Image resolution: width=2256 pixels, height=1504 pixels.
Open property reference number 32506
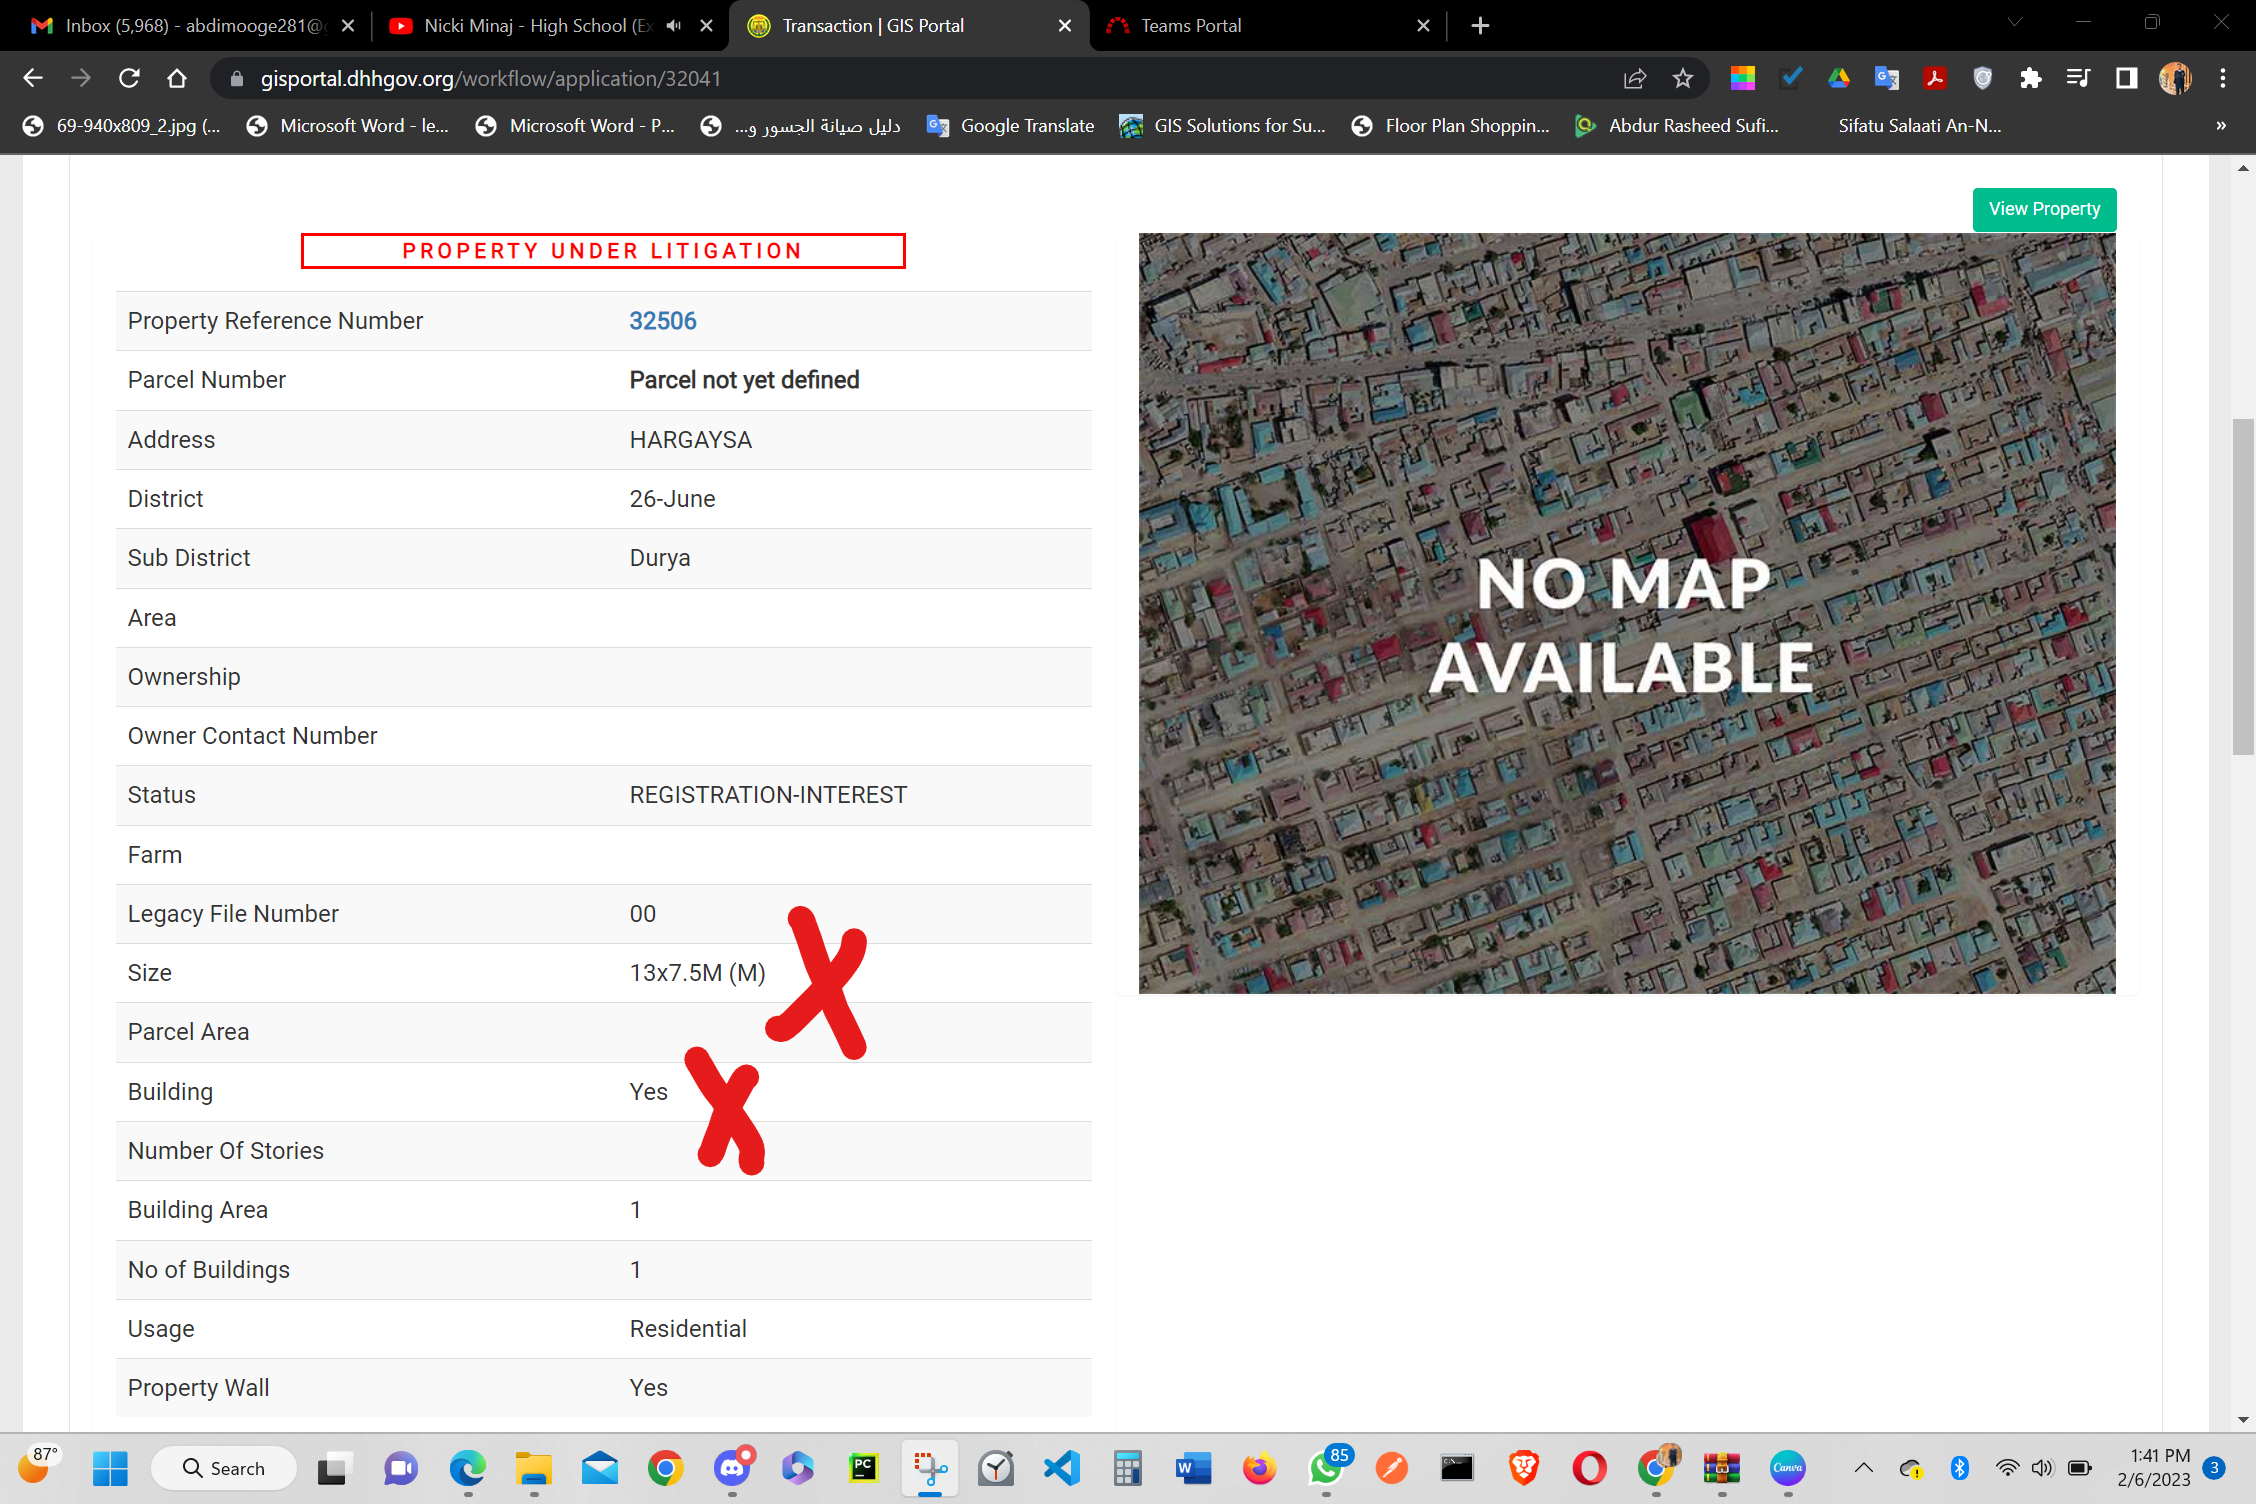click(x=662, y=321)
